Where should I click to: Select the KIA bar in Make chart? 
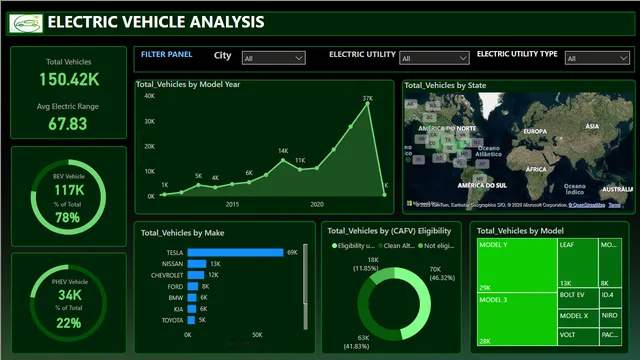click(x=192, y=309)
